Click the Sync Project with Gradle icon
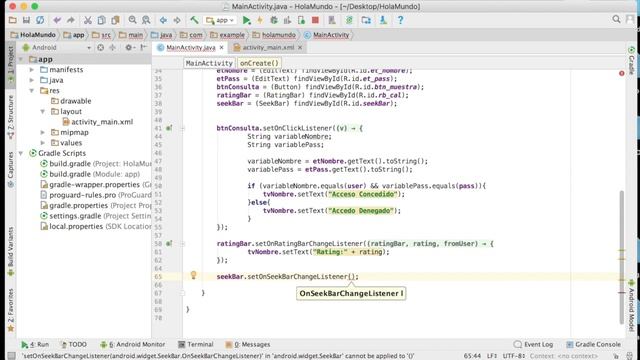Image resolution: width=640 pixels, height=360 pixels. [349, 20]
